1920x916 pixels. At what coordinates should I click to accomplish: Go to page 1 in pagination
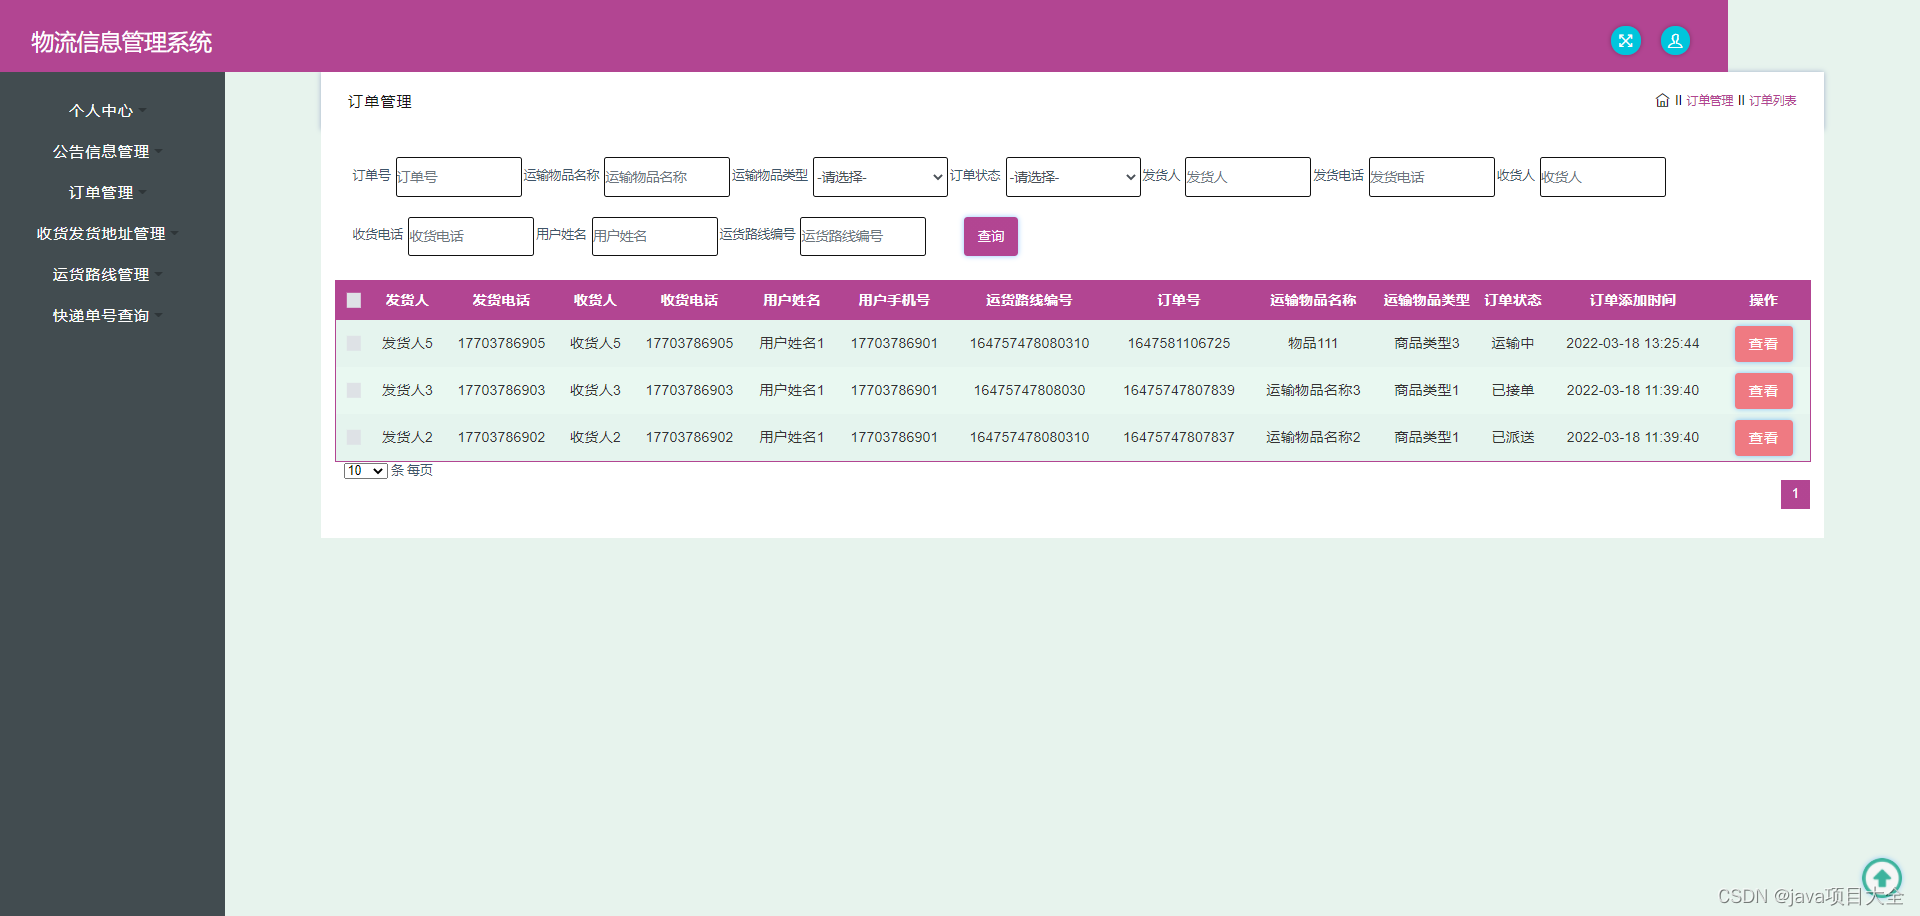click(x=1795, y=494)
